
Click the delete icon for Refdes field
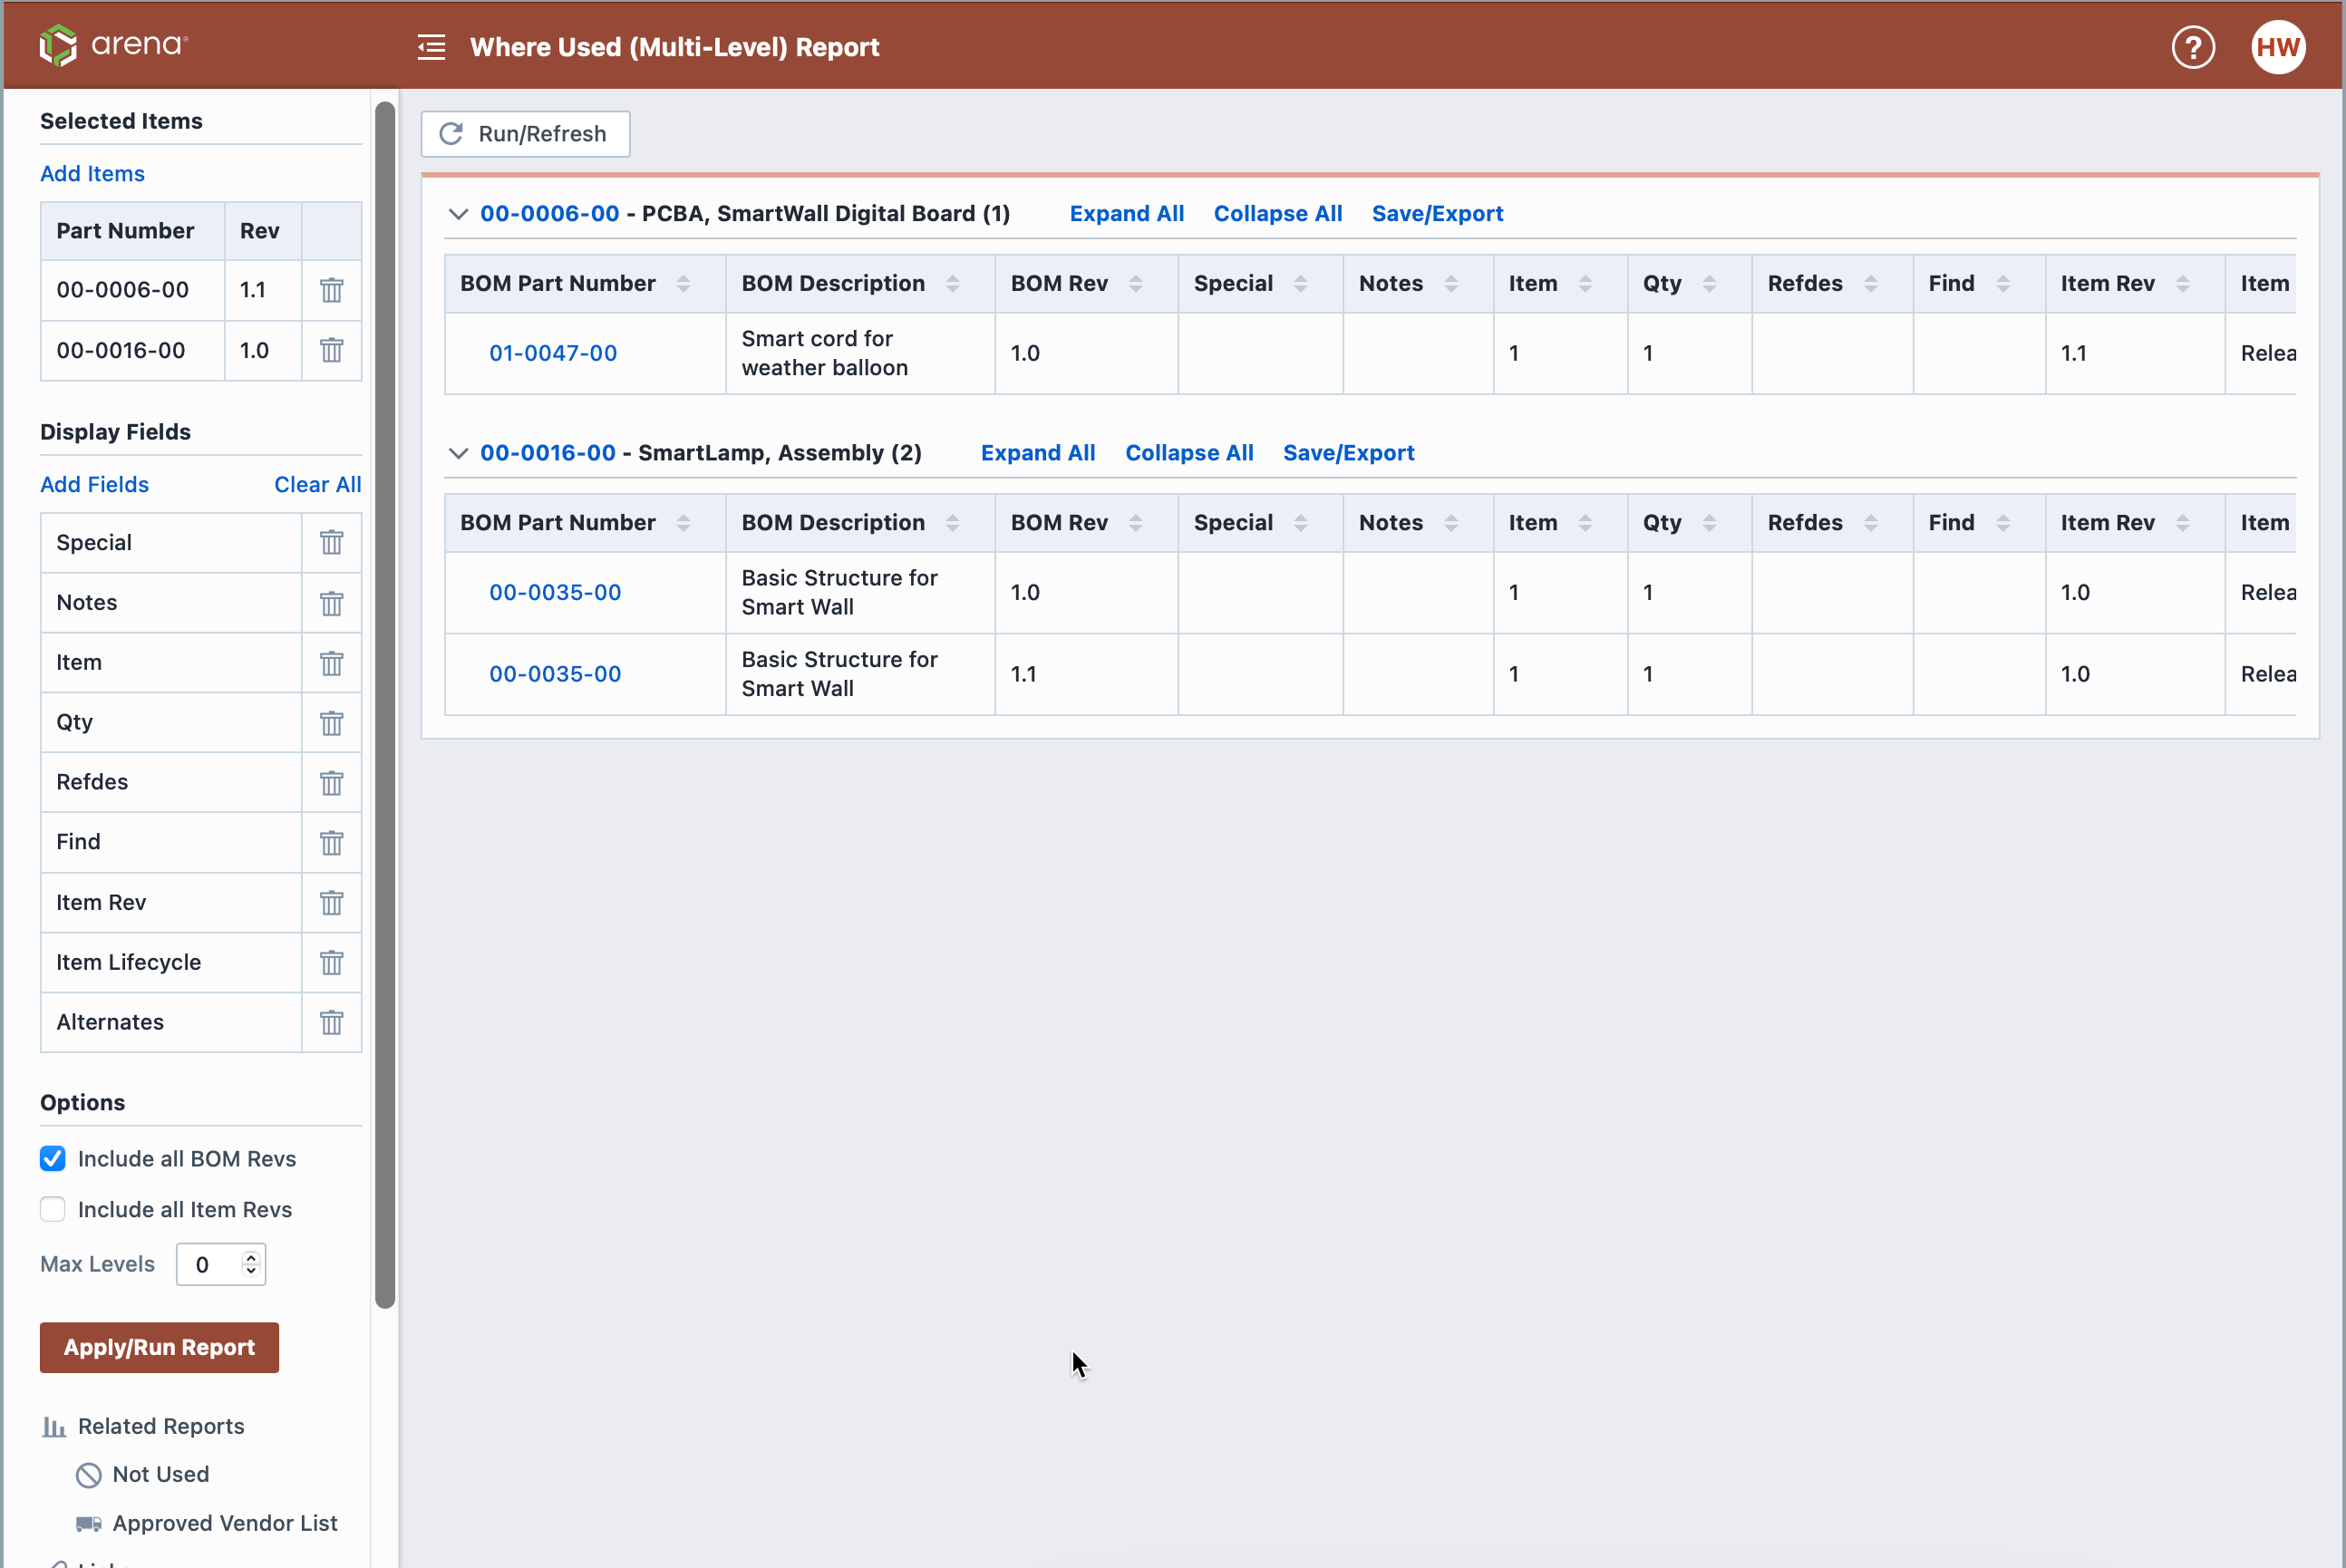331,782
